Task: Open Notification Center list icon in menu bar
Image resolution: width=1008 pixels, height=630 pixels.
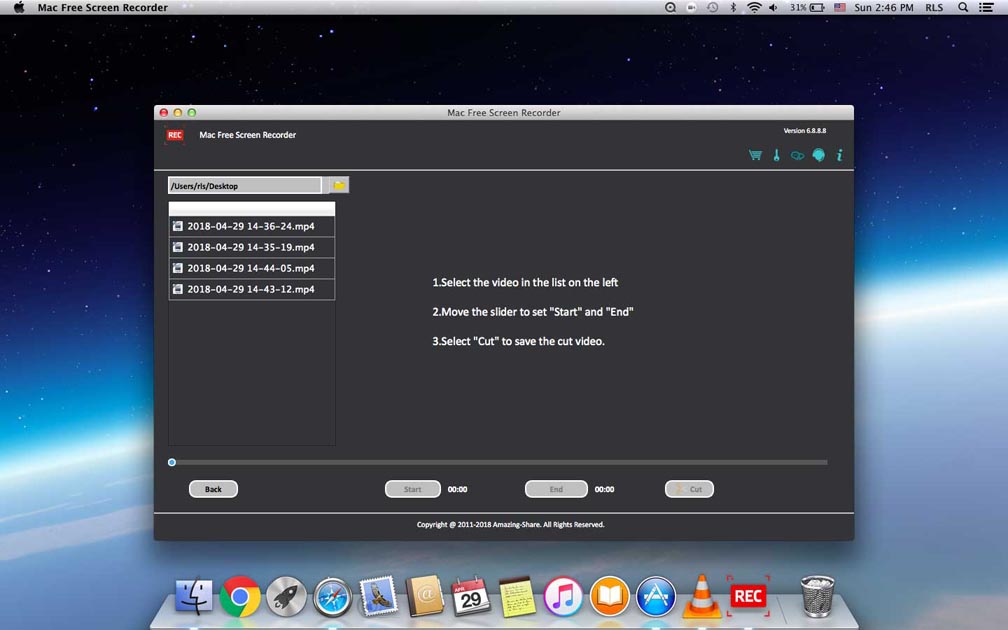Action: pyautogui.click(x=986, y=8)
